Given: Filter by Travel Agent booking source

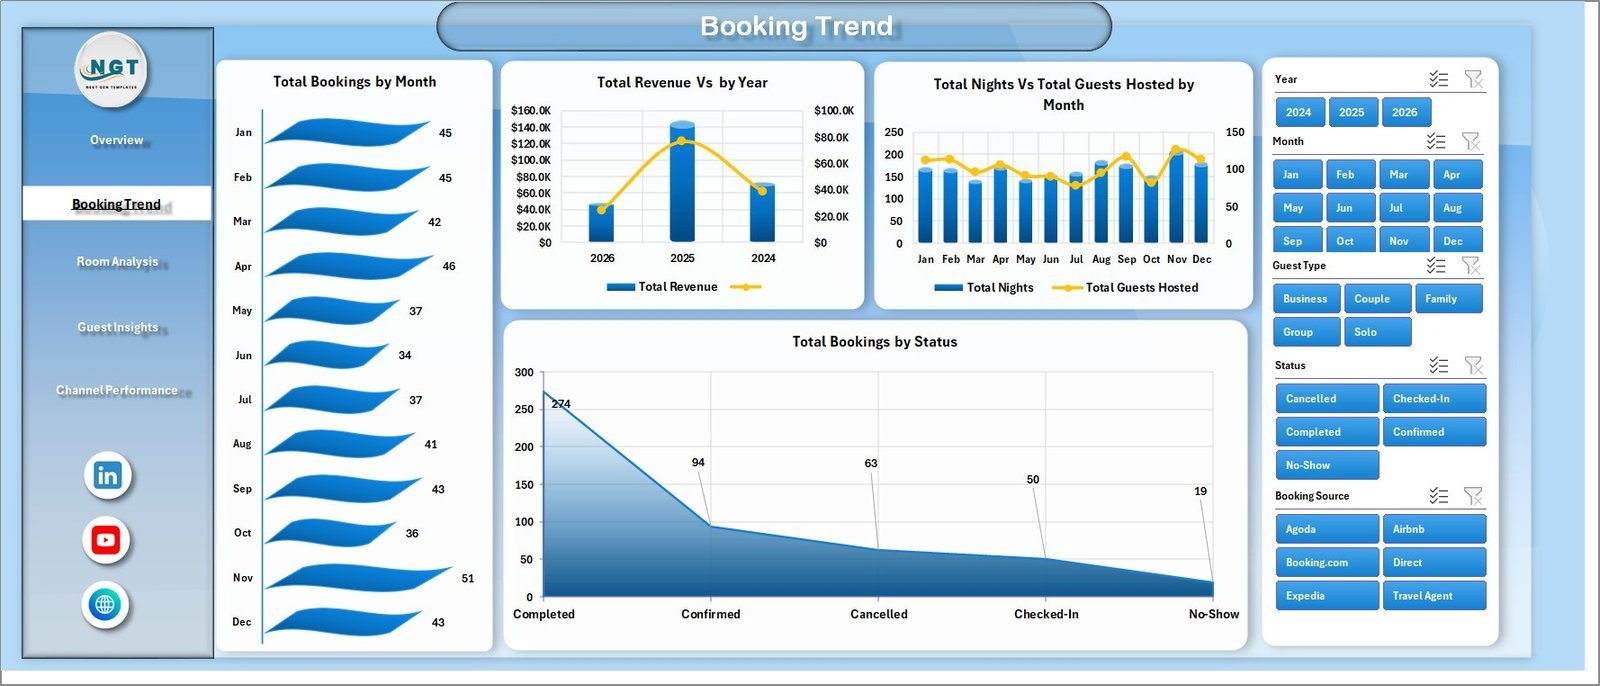Looking at the screenshot, I should pos(1434,595).
